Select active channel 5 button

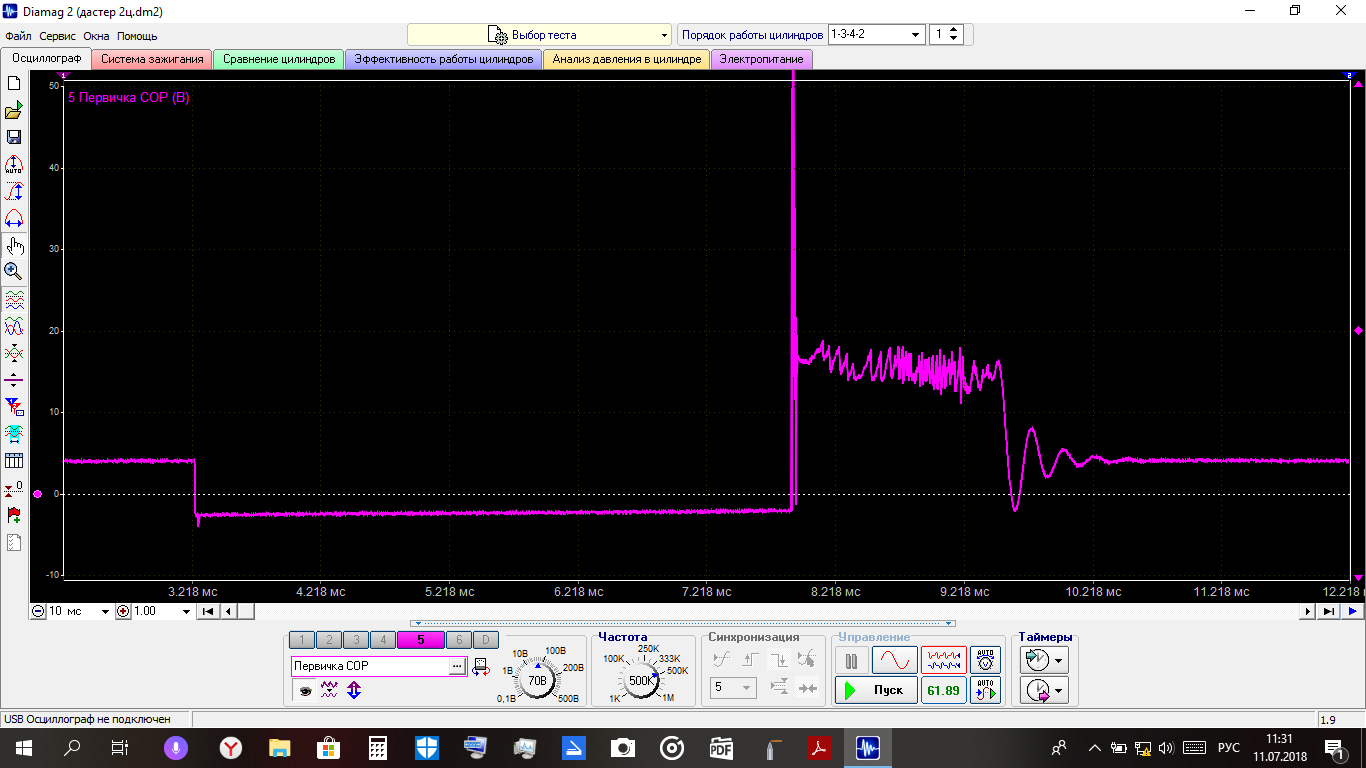(420, 640)
